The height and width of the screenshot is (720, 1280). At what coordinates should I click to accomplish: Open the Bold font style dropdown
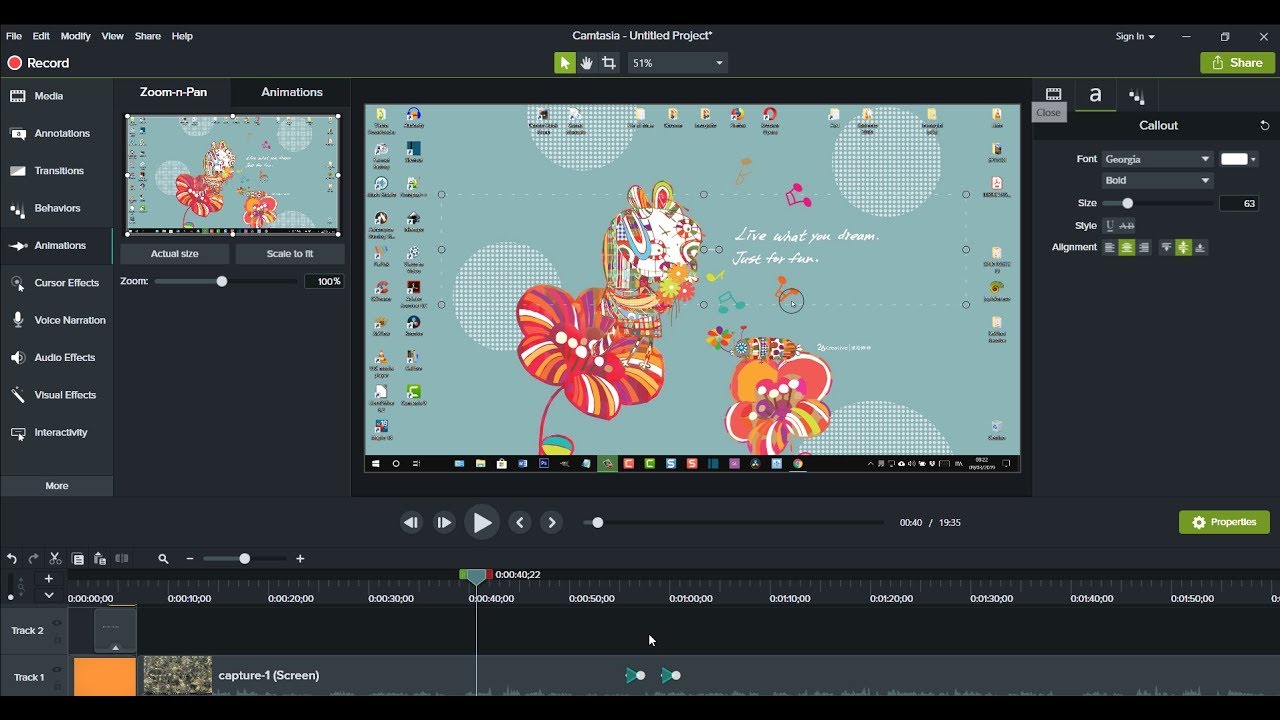tap(1158, 180)
